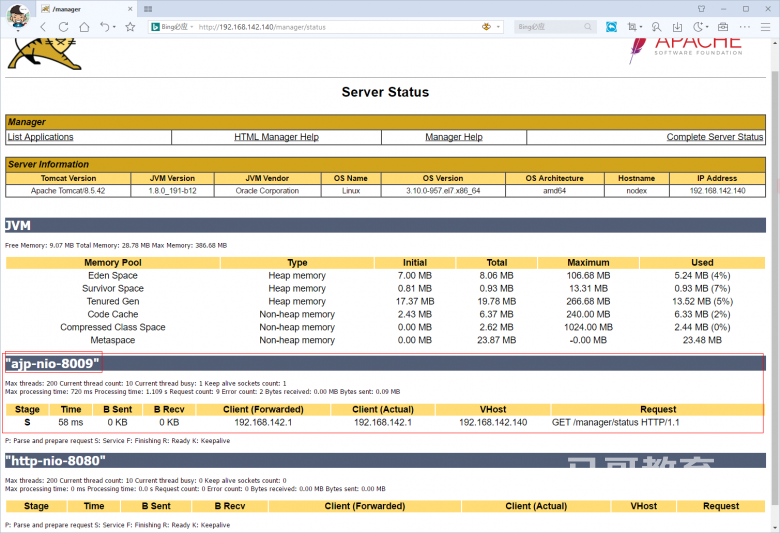Screen dimensions: 780x533
Task: Click the scrollbar down arrow
Action: pos(775,528)
